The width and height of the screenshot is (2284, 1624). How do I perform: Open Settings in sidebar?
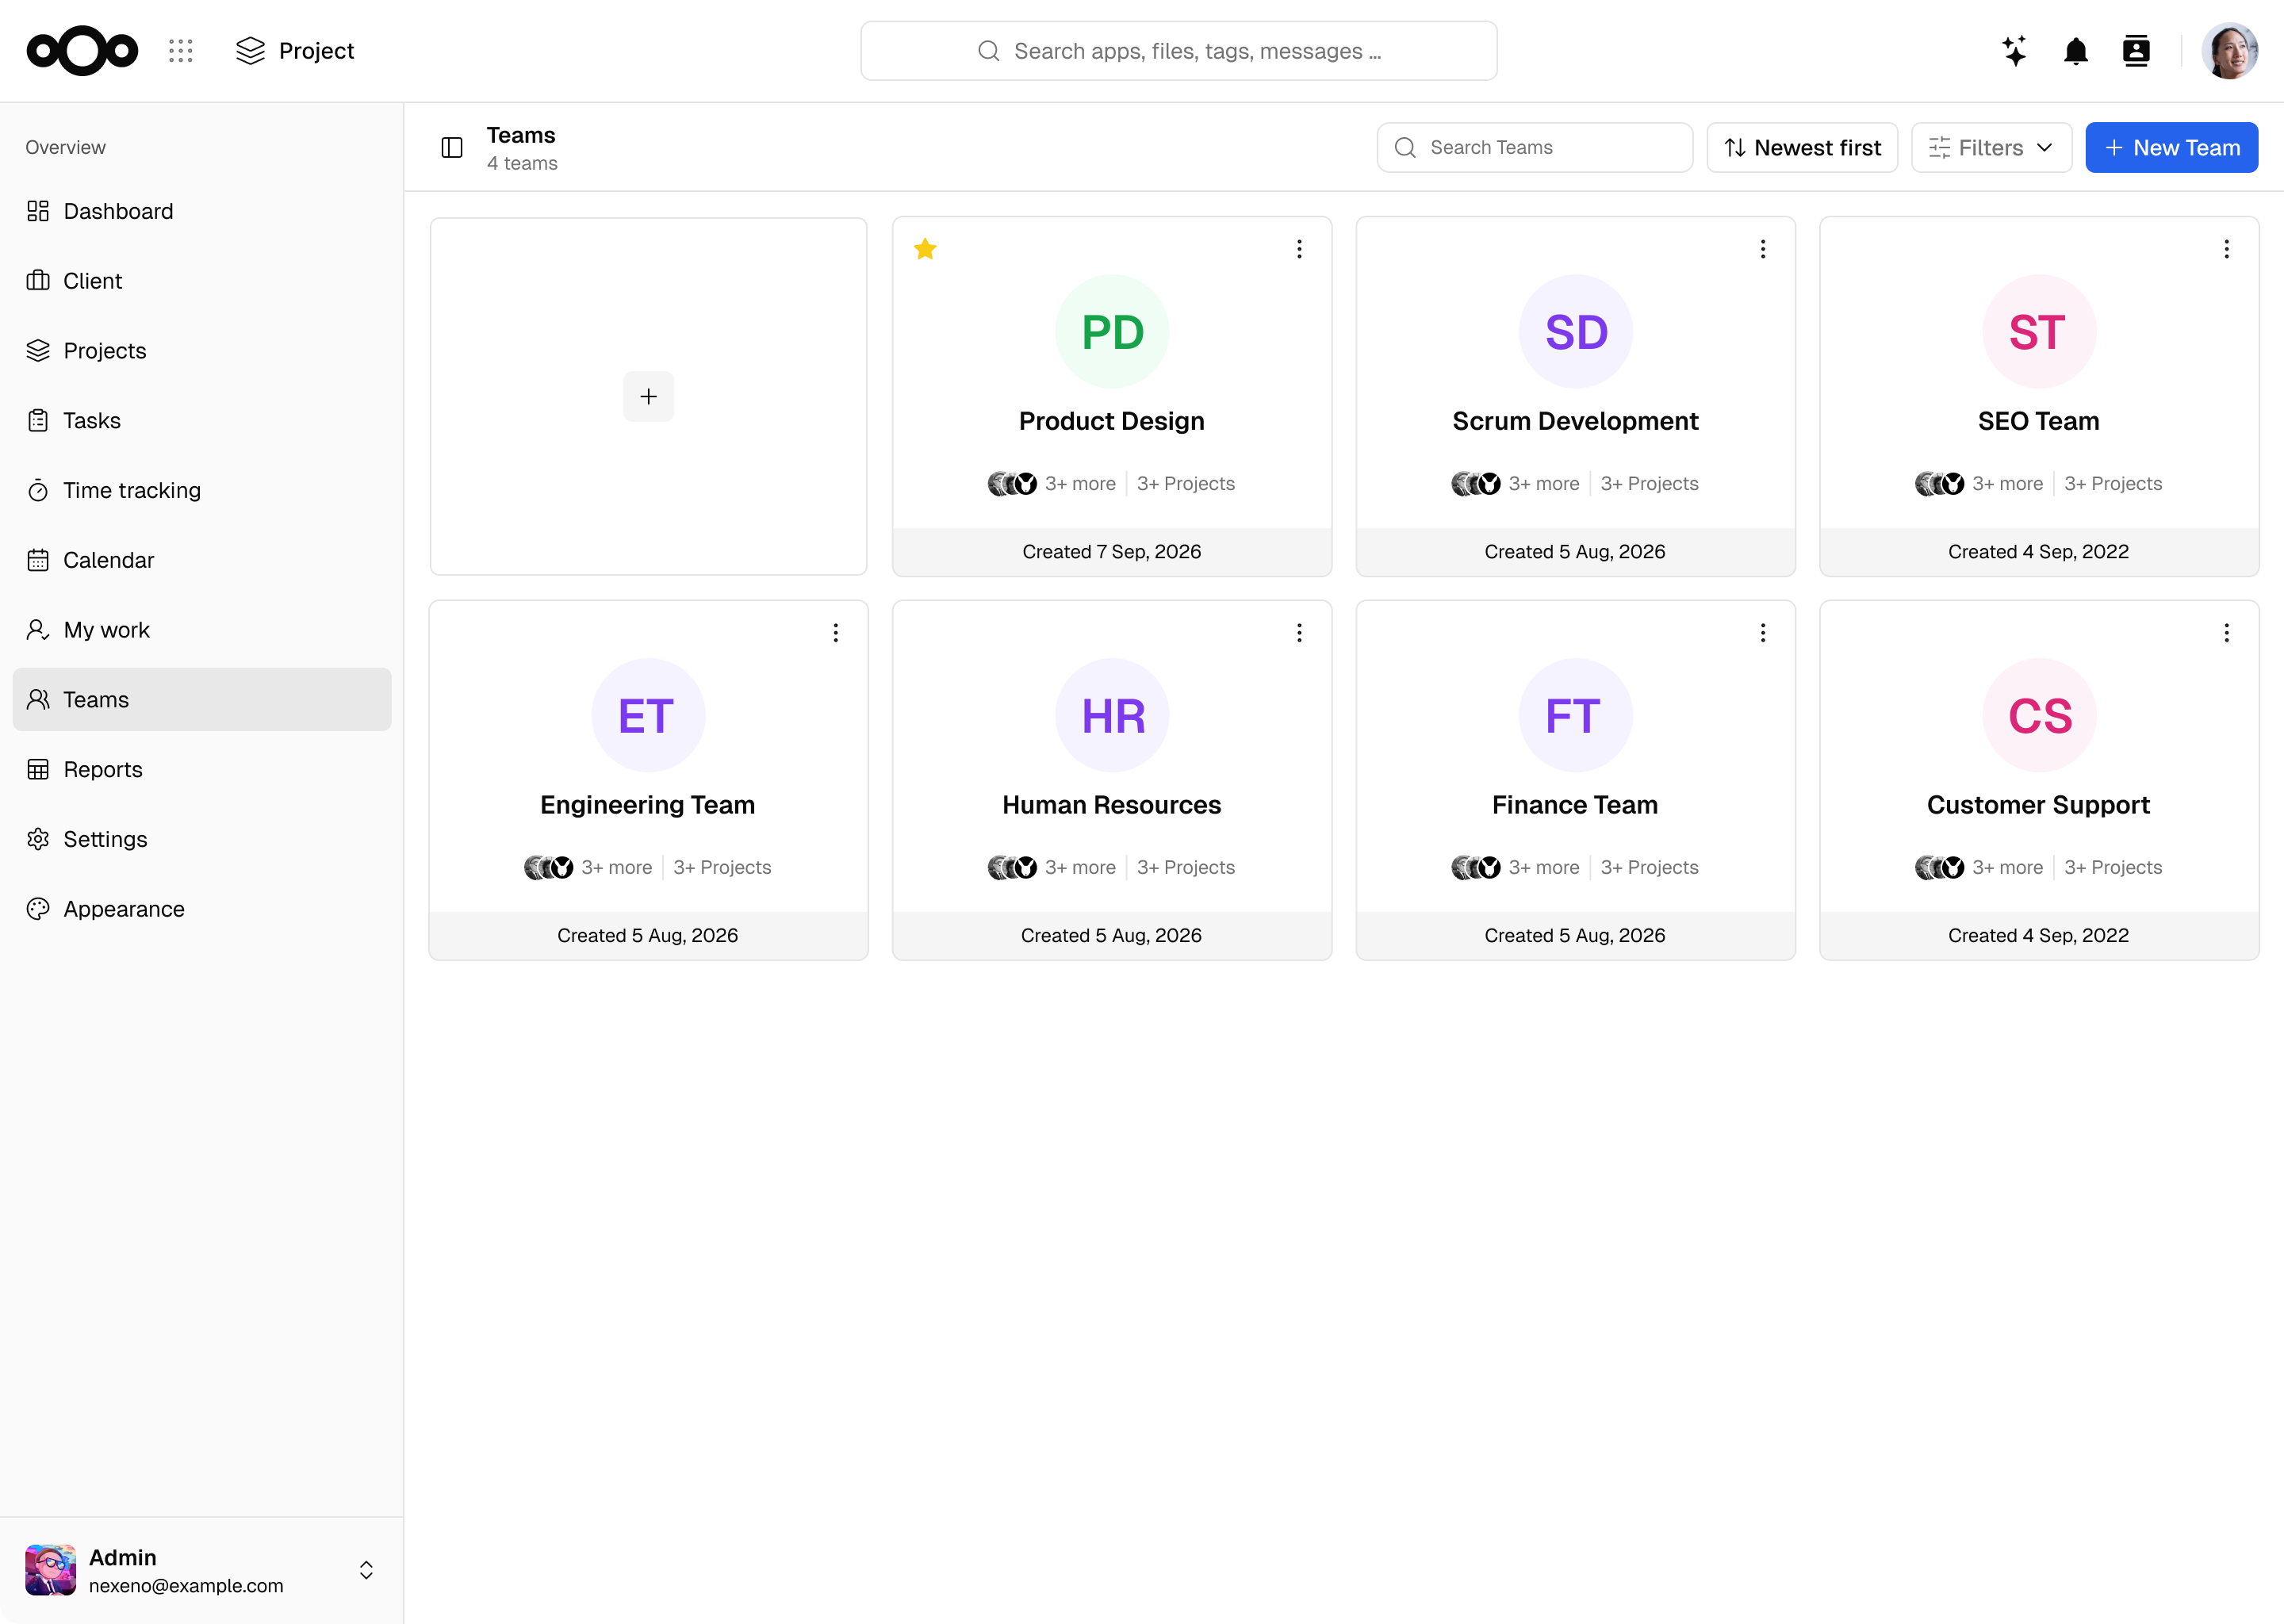pyautogui.click(x=202, y=839)
